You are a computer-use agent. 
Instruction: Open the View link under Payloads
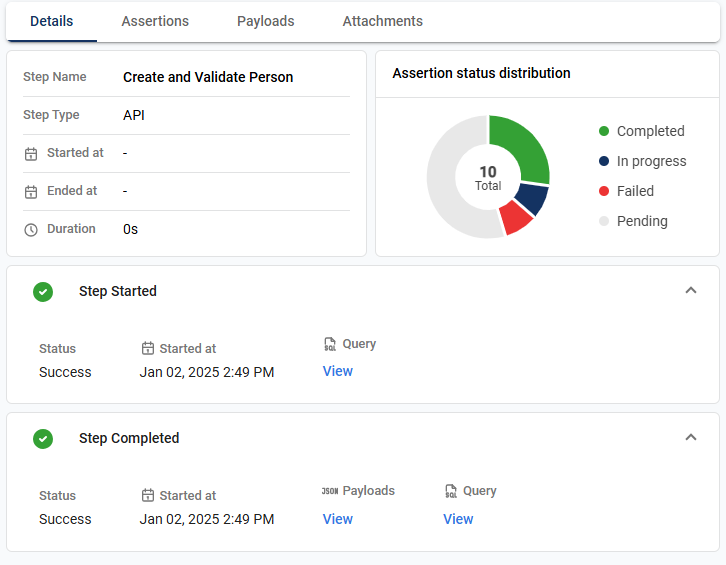[338, 519]
